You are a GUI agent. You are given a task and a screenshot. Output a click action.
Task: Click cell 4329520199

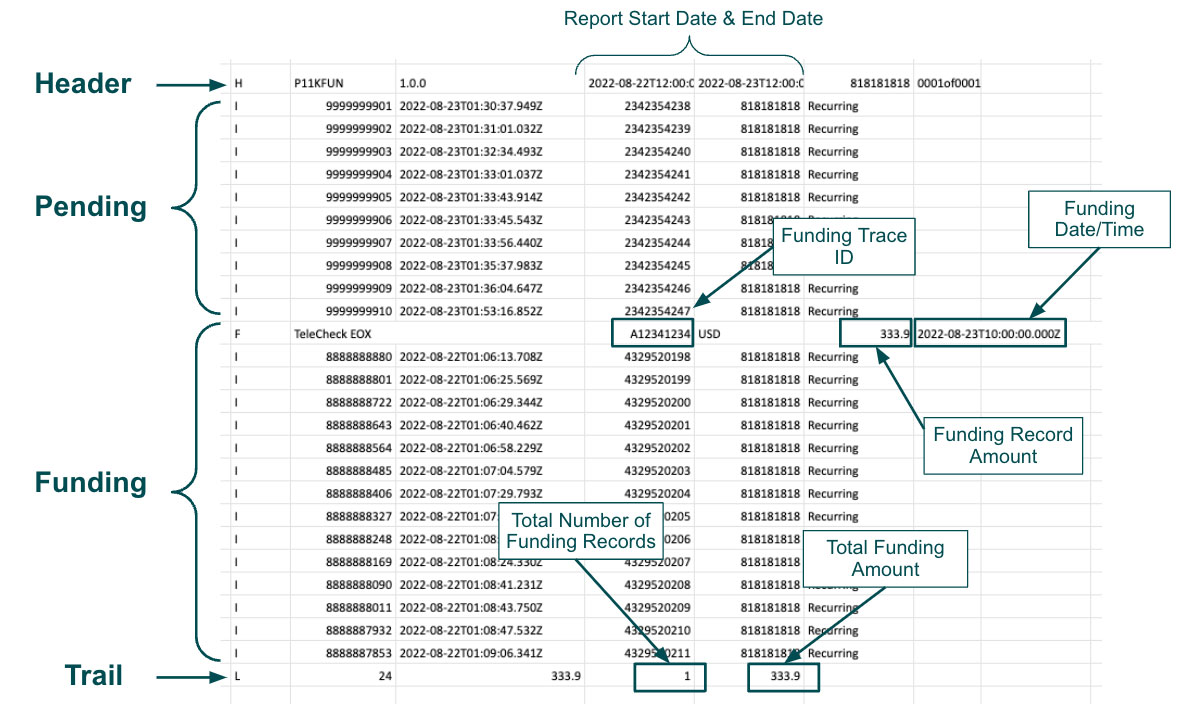point(657,379)
